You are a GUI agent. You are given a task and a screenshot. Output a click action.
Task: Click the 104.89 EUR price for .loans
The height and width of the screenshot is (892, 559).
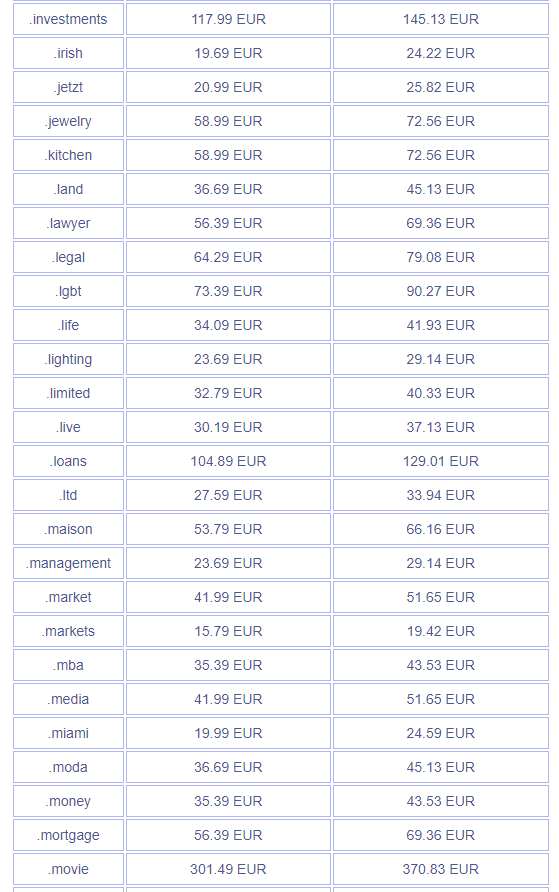pyautogui.click(x=228, y=461)
